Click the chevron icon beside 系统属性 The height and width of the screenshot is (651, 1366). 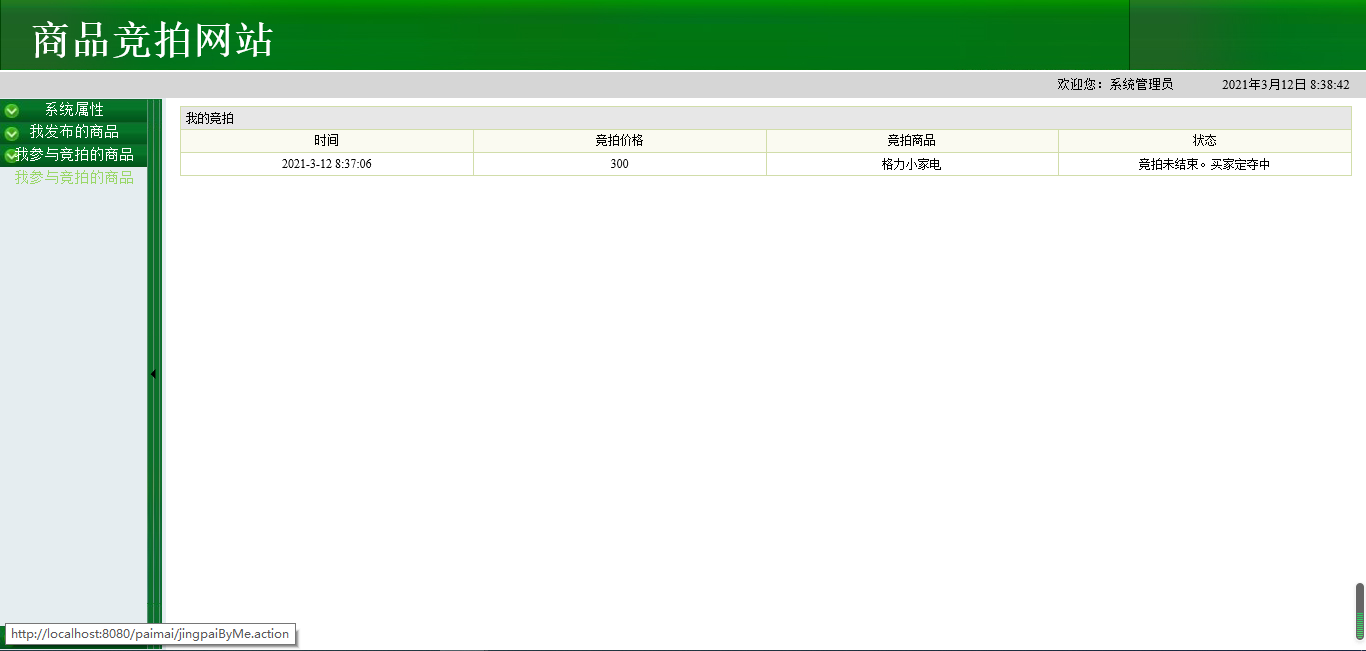[x=12, y=110]
